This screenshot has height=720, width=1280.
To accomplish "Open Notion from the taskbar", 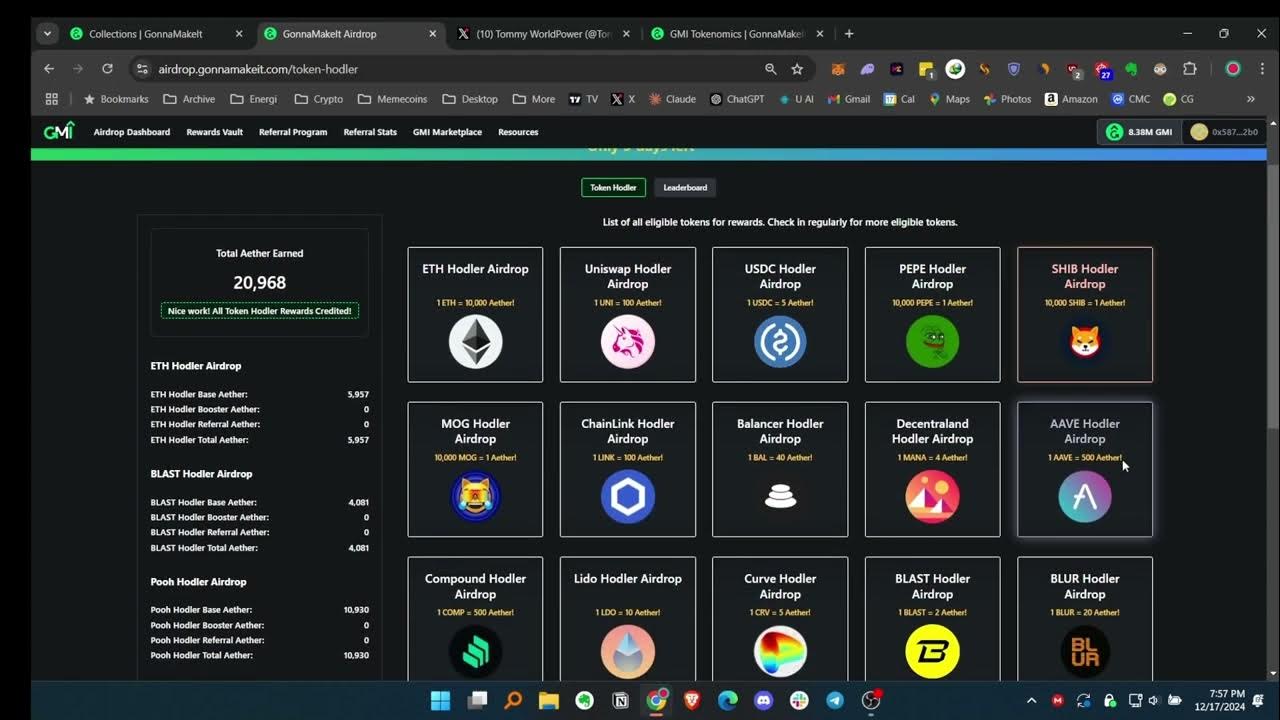I will pyautogui.click(x=621, y=700).
